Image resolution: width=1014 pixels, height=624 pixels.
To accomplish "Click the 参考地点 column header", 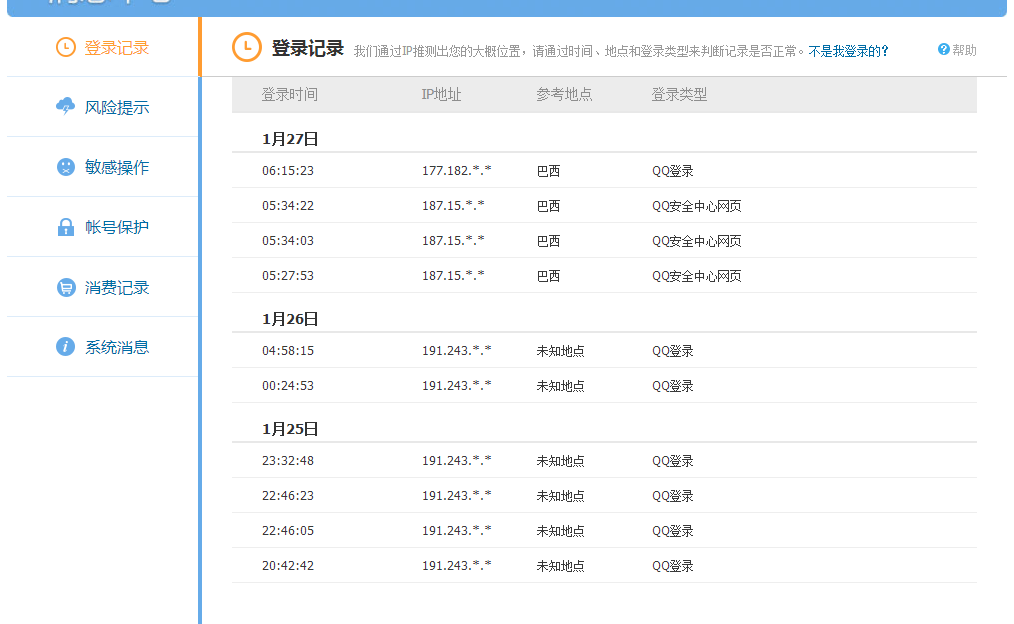I will coord(564,94).
